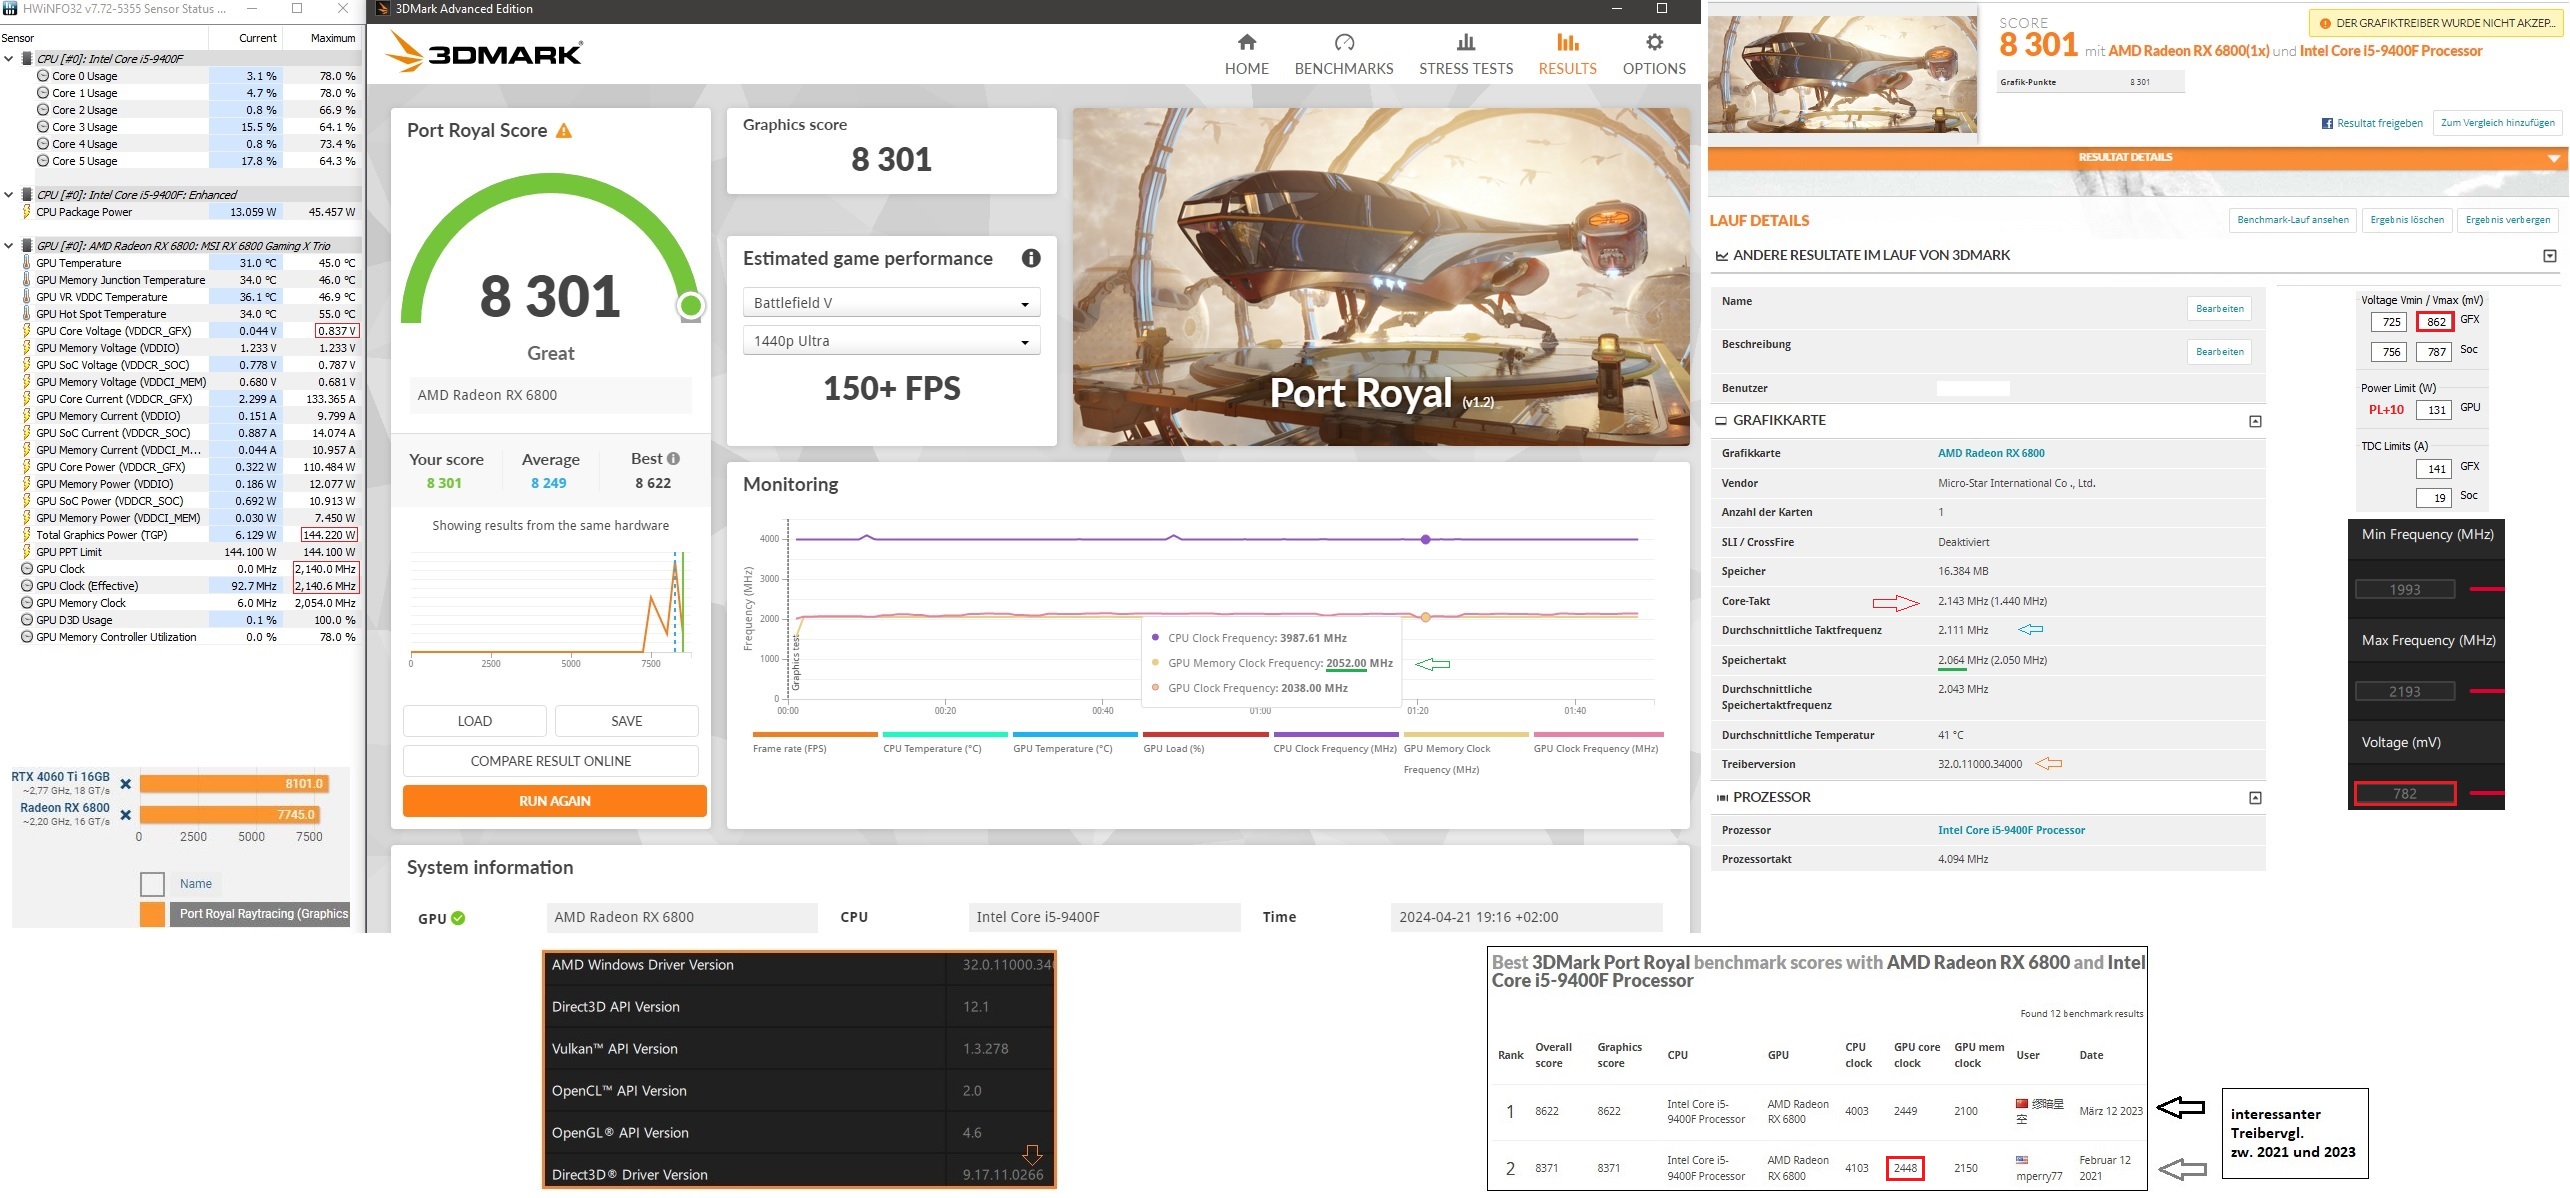The width and height of the screenshot is (2570, 1198).
Task: Remove Radeon RX 6800 comparison entry
Action: point(126,815)
